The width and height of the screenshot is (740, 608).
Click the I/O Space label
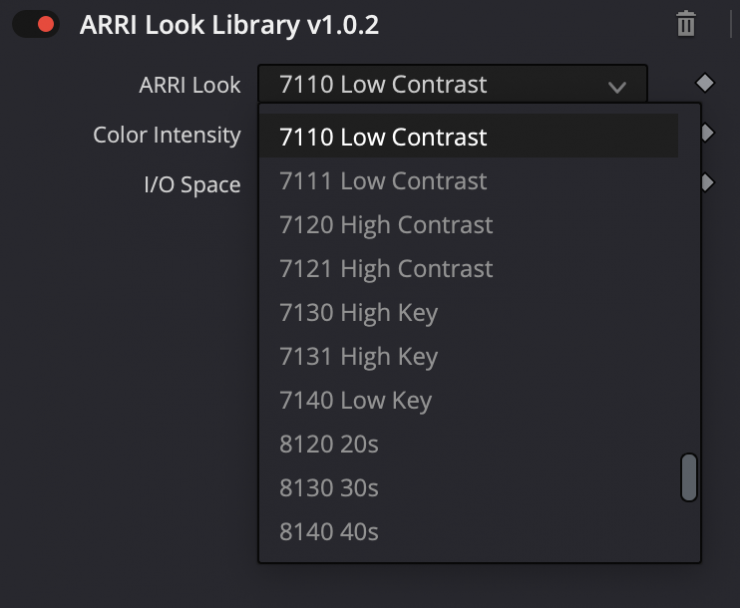(x=193, y=184)
